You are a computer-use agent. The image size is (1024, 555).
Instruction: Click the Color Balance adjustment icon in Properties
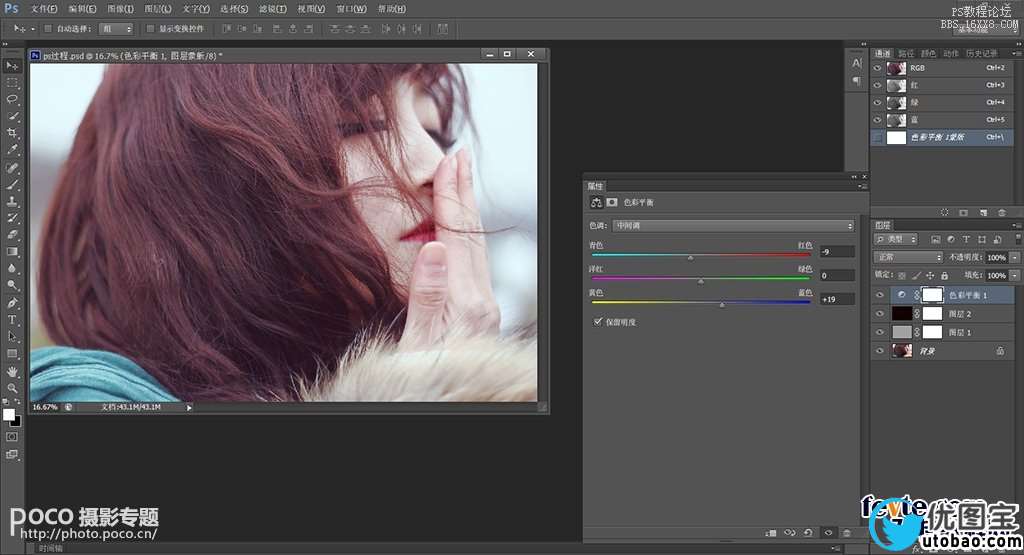click(x=596, y=202)
